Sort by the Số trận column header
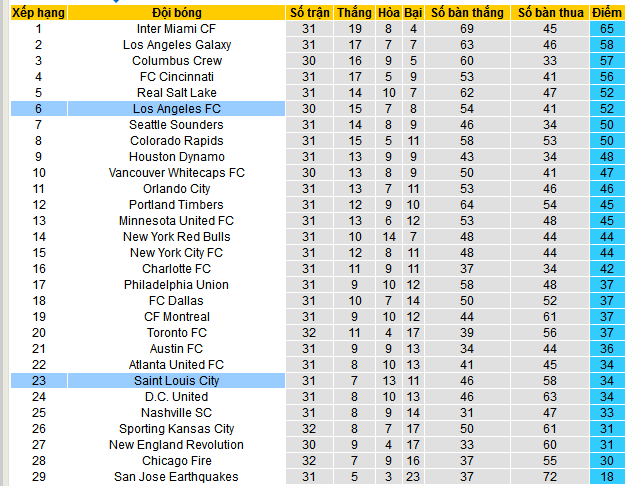 (x=309, y=13)
